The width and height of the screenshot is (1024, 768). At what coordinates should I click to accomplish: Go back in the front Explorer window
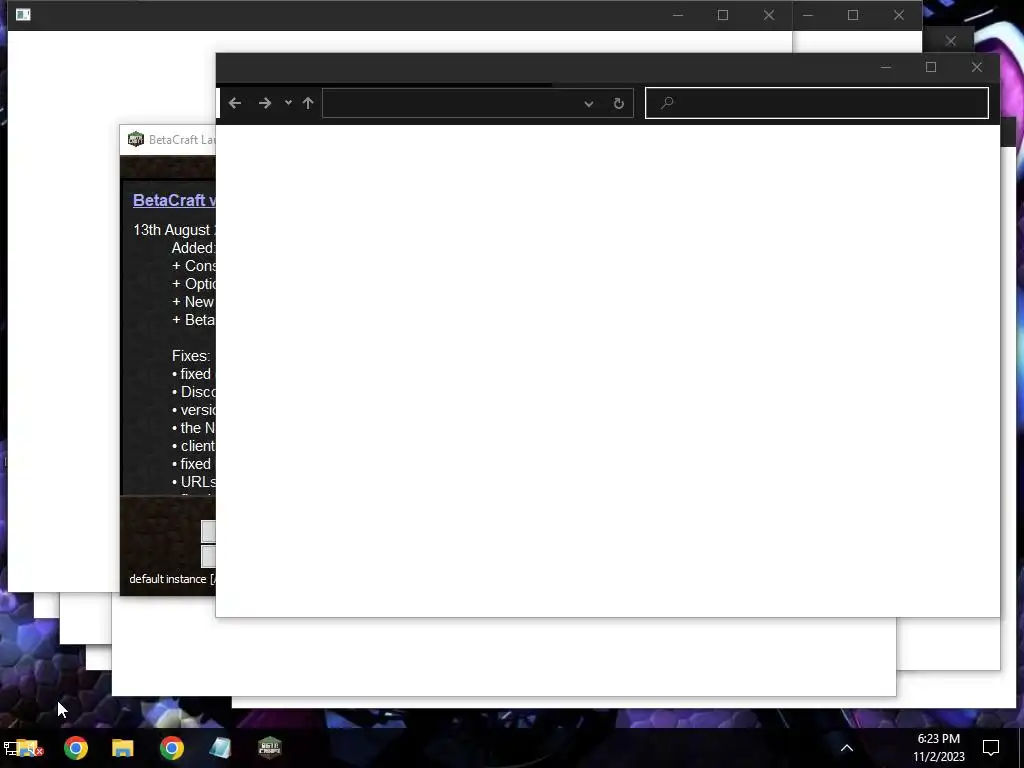pos(235,103)
